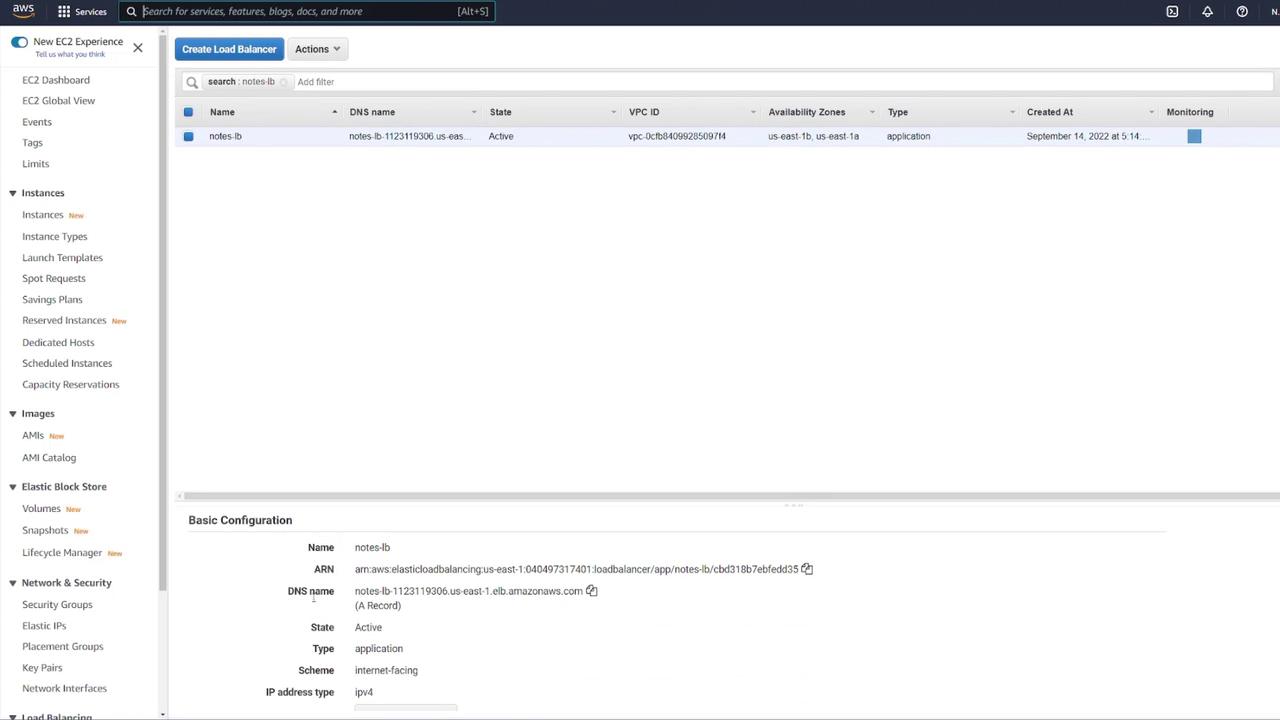The height and width of the screenshot is (720, 1280).
Task: Open EC2 Global View
Action: point(59,101)
